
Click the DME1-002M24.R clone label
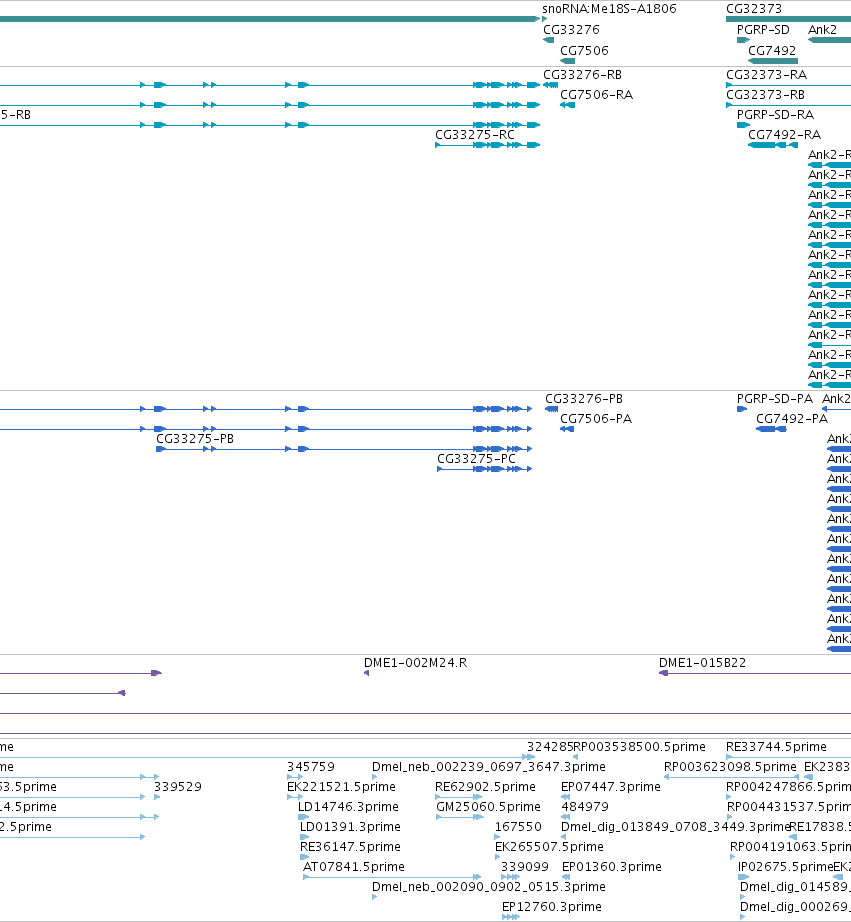click(x=415, y=663)
